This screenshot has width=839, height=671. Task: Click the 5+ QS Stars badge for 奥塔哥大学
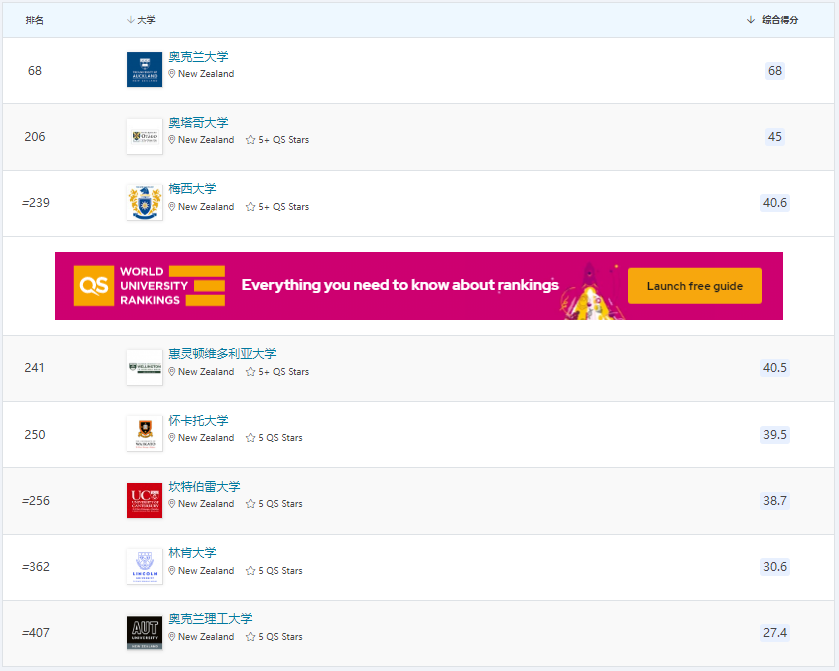click(278, 140)
